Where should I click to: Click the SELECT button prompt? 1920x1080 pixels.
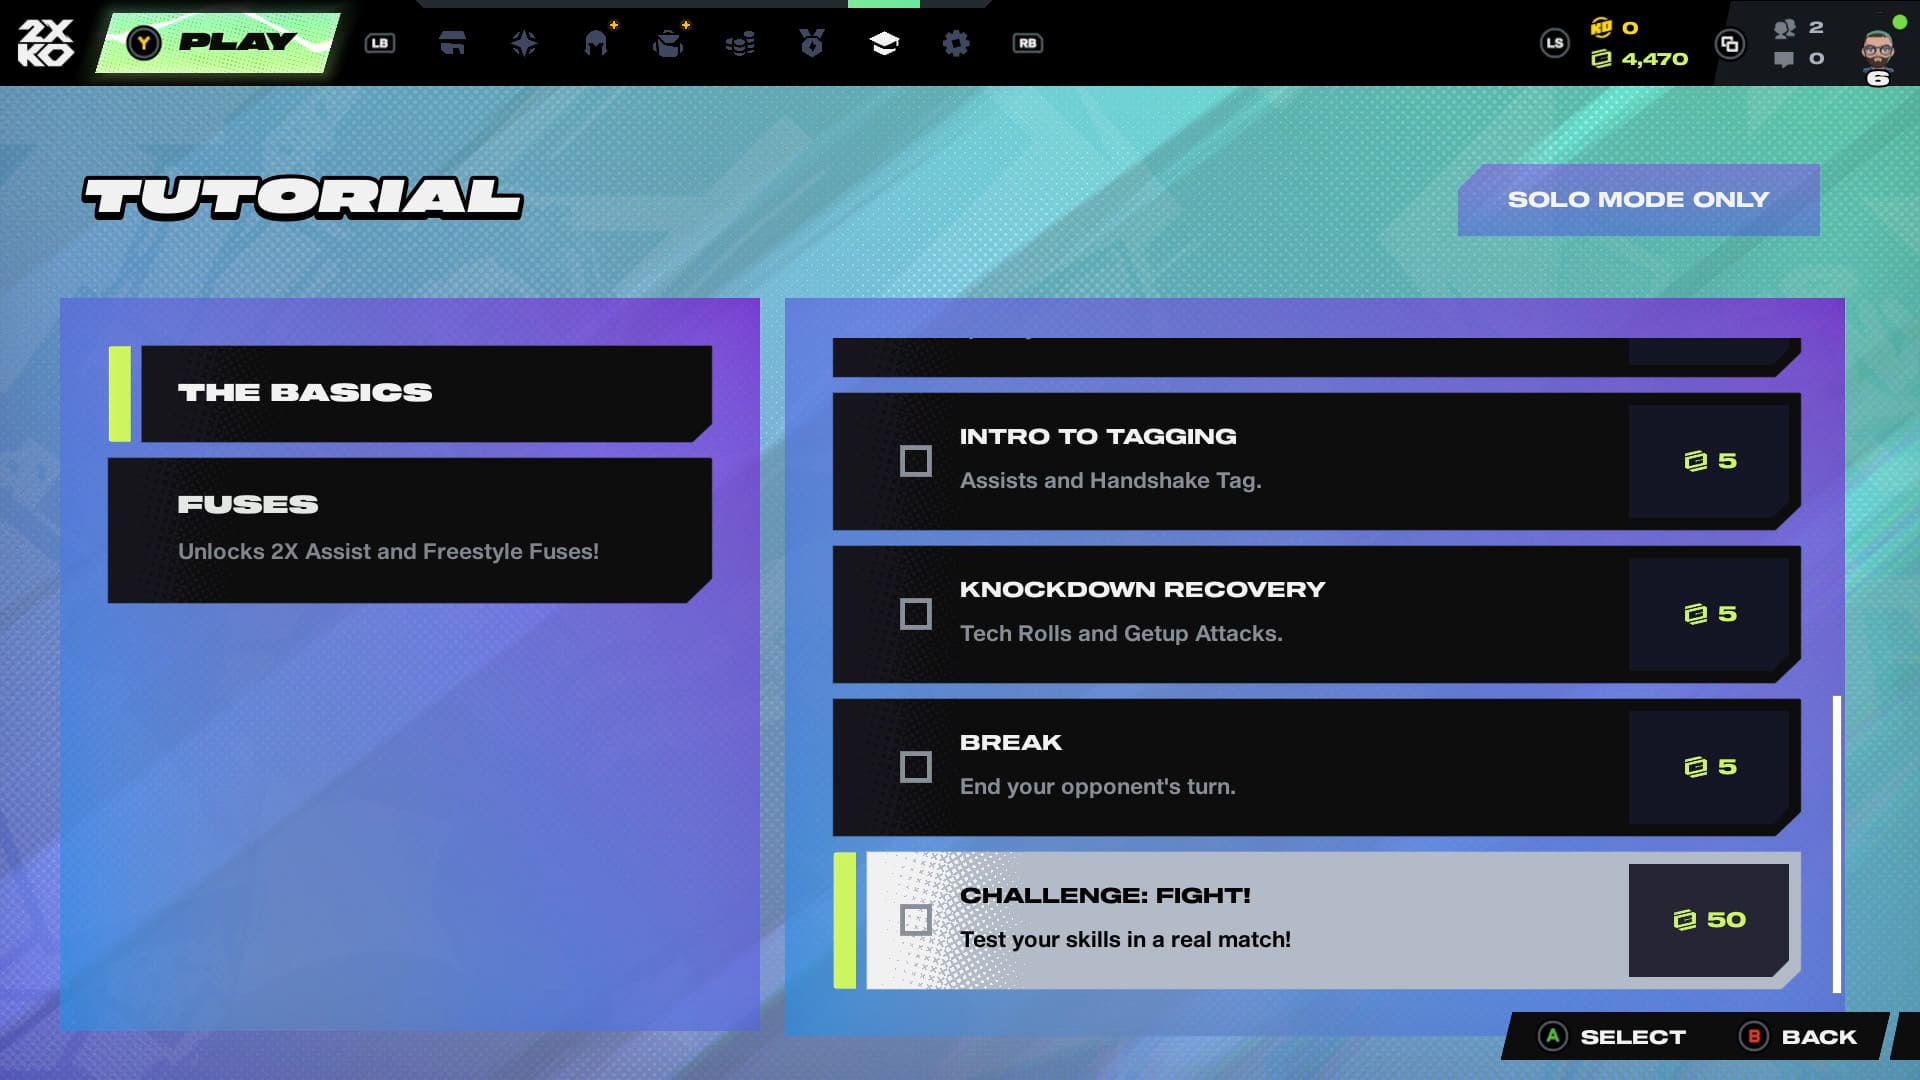(1612, 1037)
